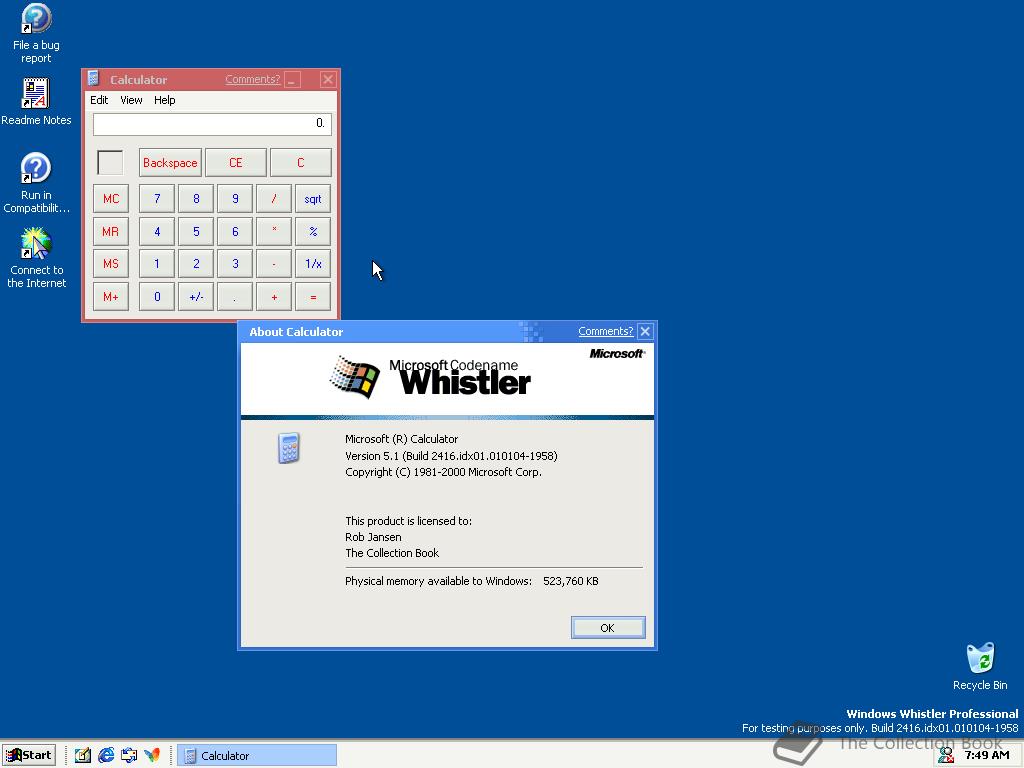Click the CE button
The height and width of the screenshot is (768, 1024).
(x=236, y=163)
